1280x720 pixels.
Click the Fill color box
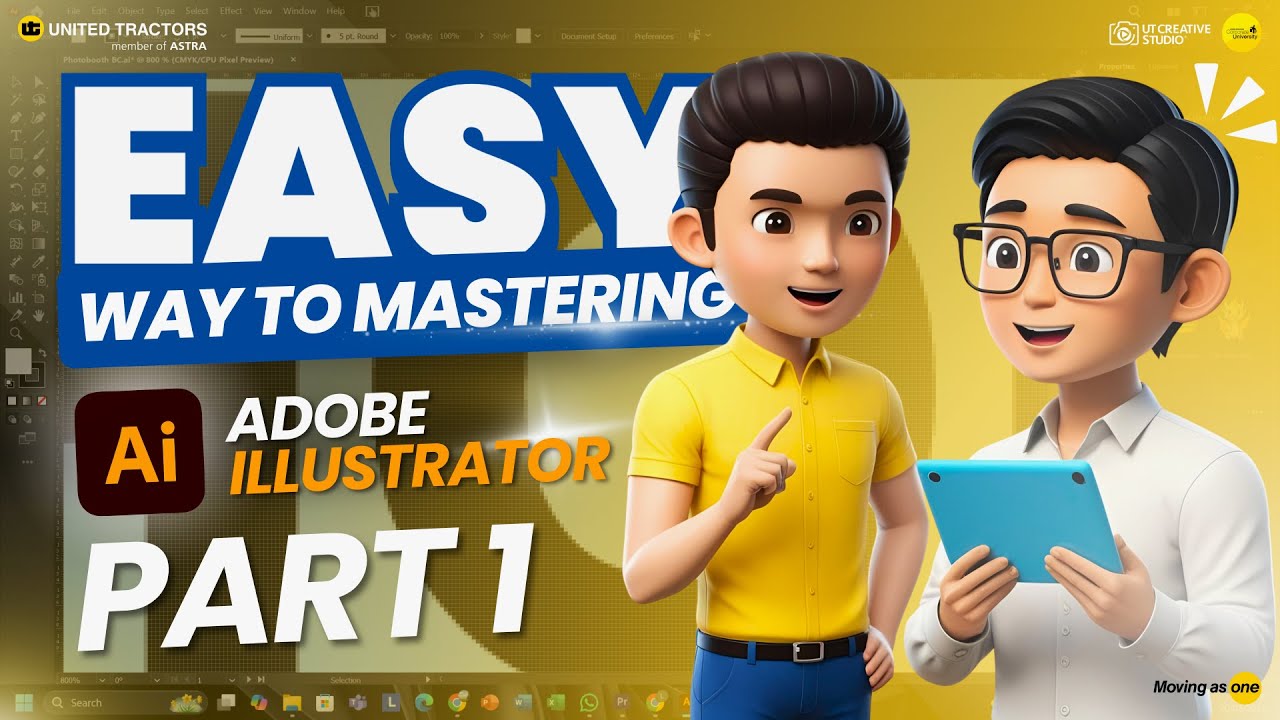(18, 360)
